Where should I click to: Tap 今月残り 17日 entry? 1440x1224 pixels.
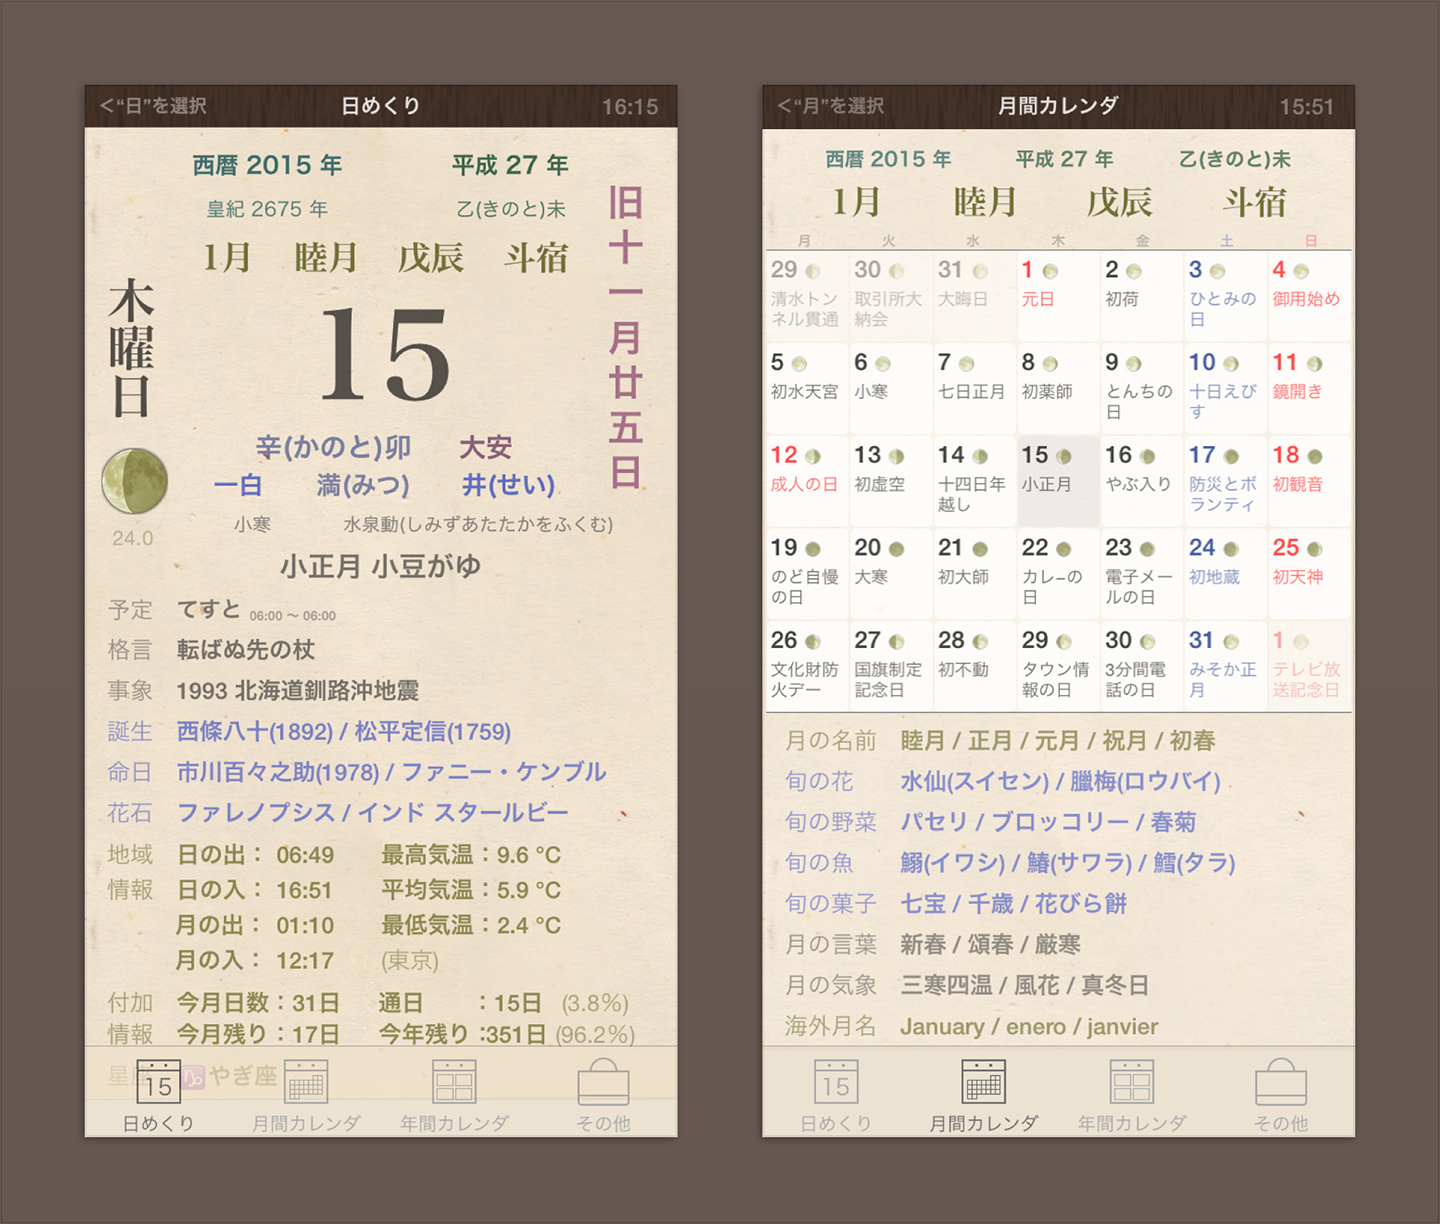258,1034
